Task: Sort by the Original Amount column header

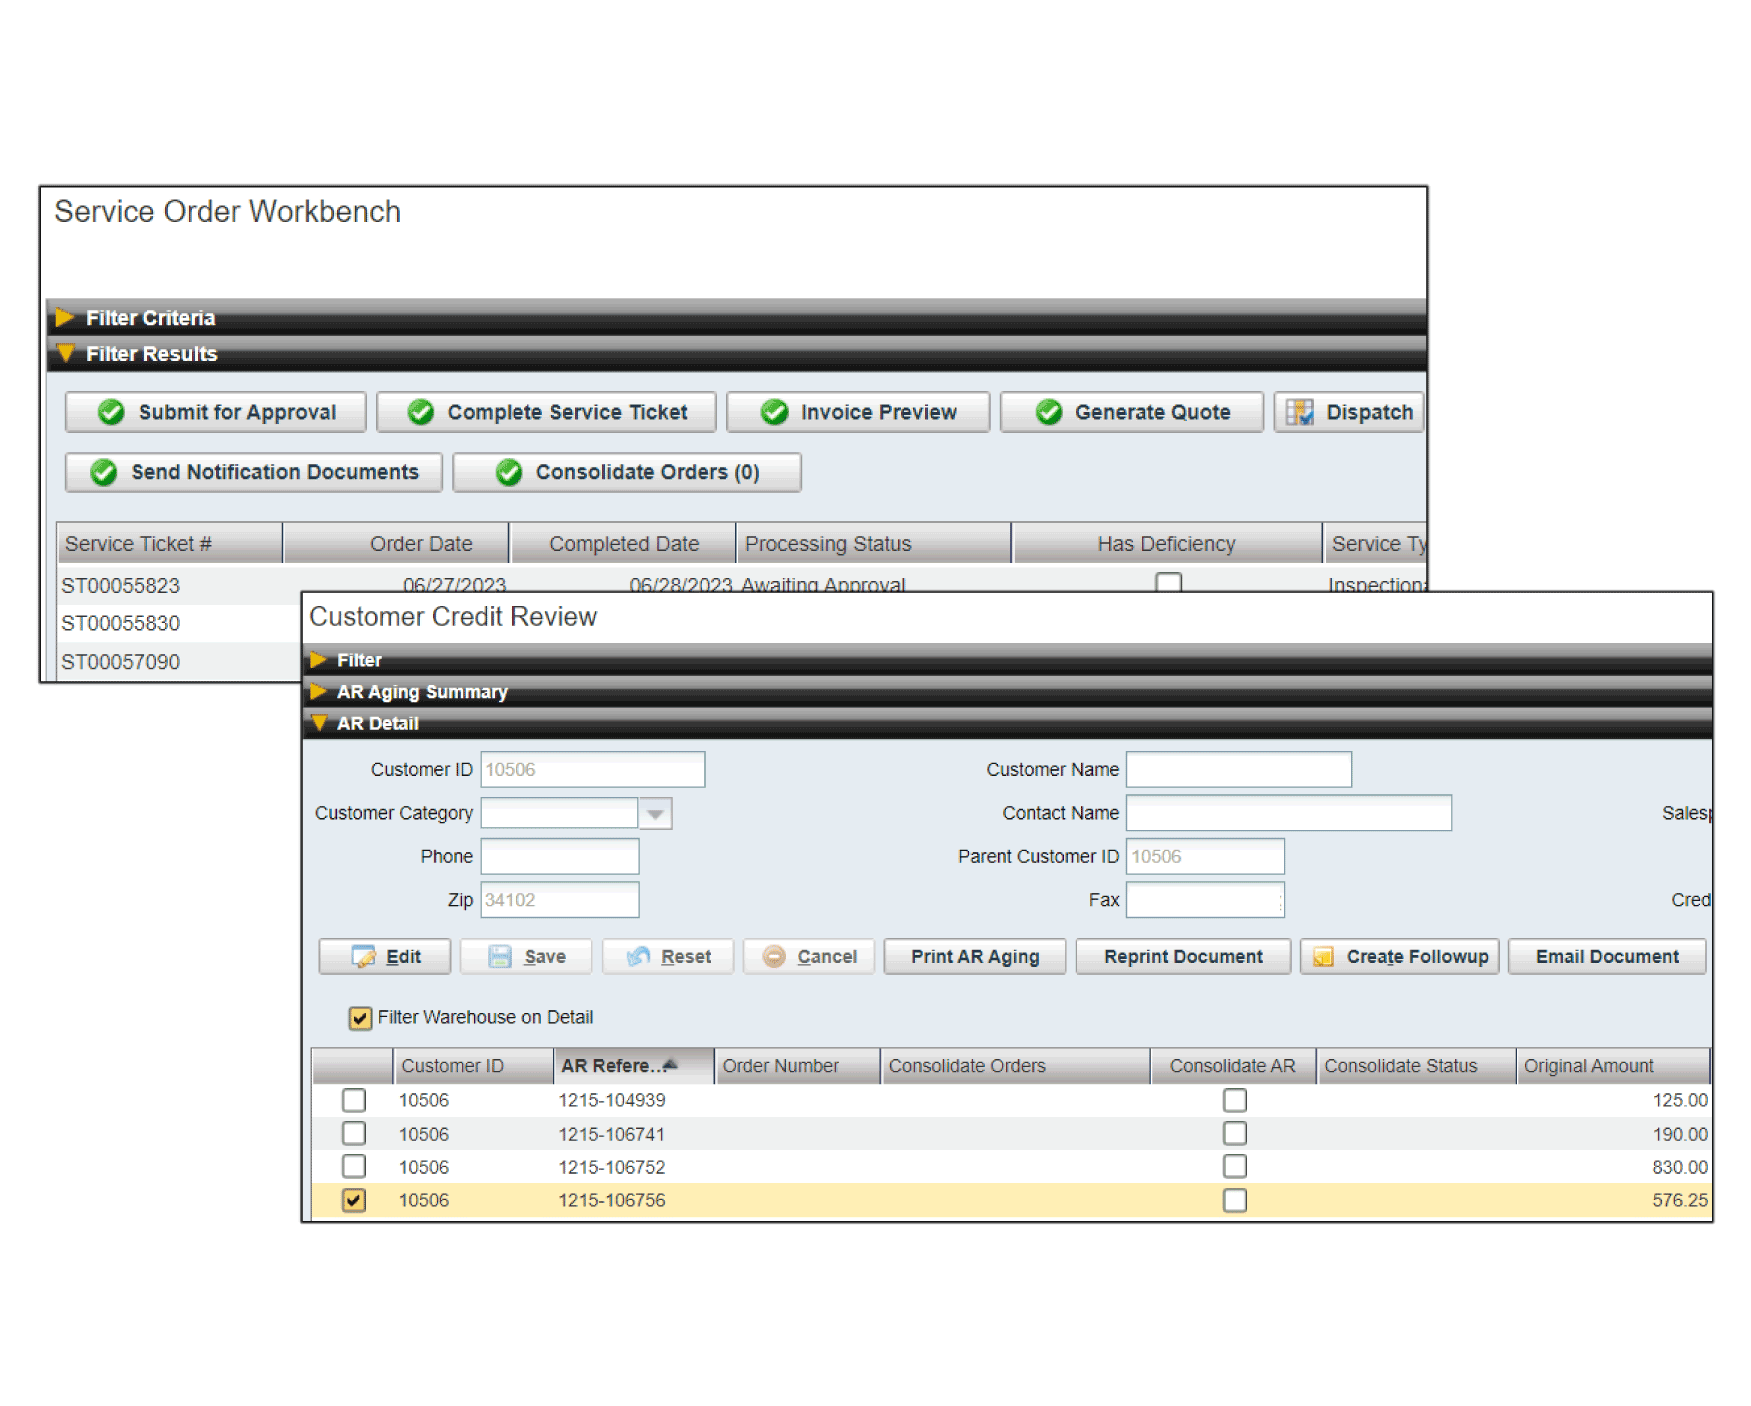Action: [x=1610, y=1066]
